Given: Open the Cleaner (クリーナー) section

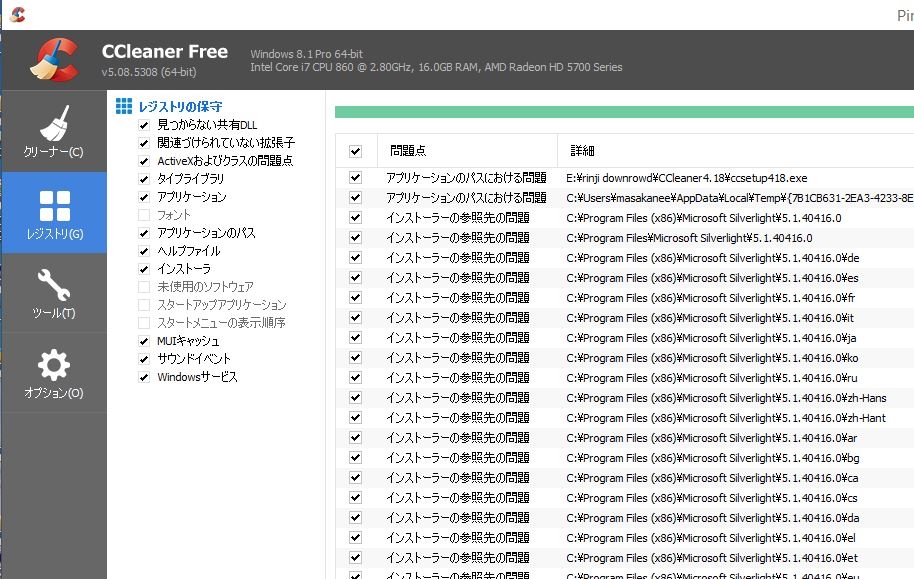Looking at the screenshot, I should click(54, 131).
